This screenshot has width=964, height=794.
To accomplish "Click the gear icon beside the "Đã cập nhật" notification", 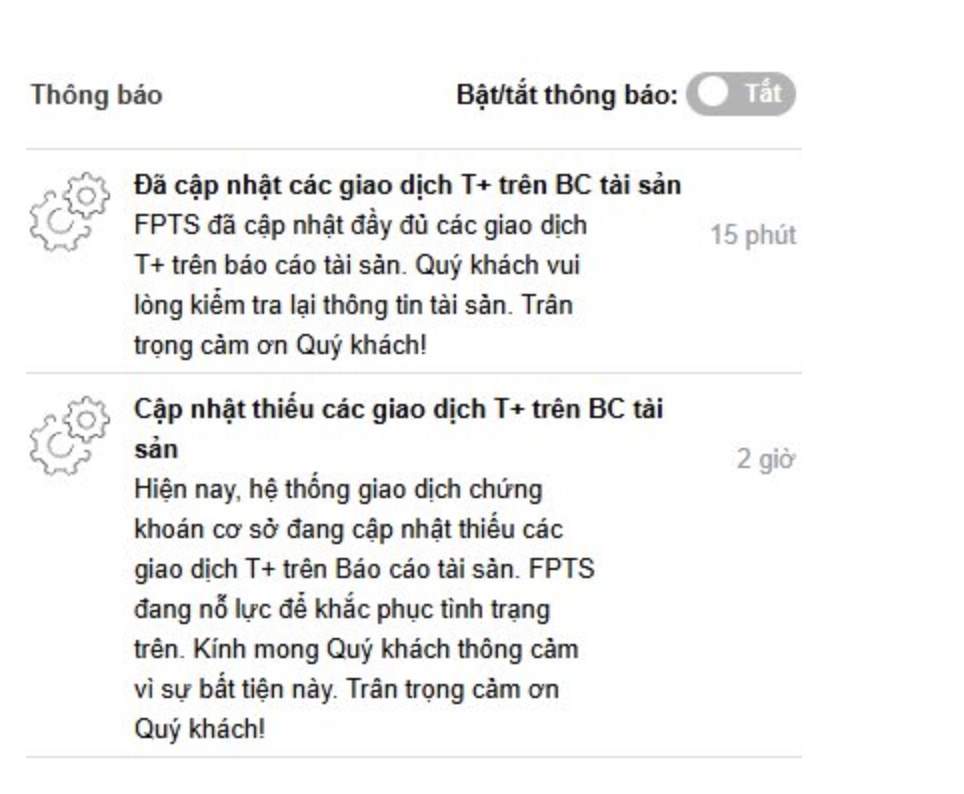I will tap(69, 211).
